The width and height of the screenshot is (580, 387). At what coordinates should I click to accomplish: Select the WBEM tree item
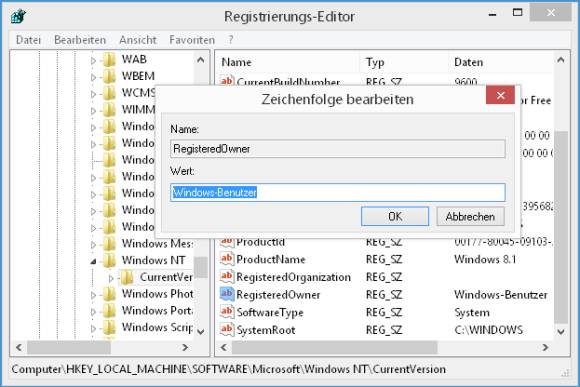click(138, 76)
